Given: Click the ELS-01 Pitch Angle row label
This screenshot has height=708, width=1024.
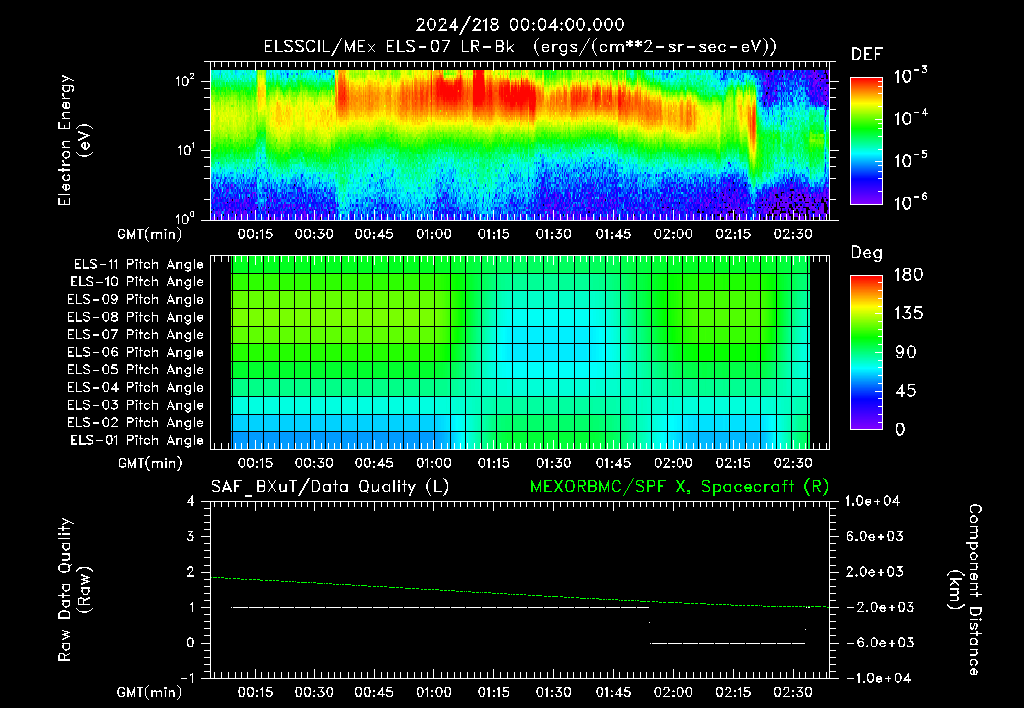Looking at the screenshot, I should 137,440.
